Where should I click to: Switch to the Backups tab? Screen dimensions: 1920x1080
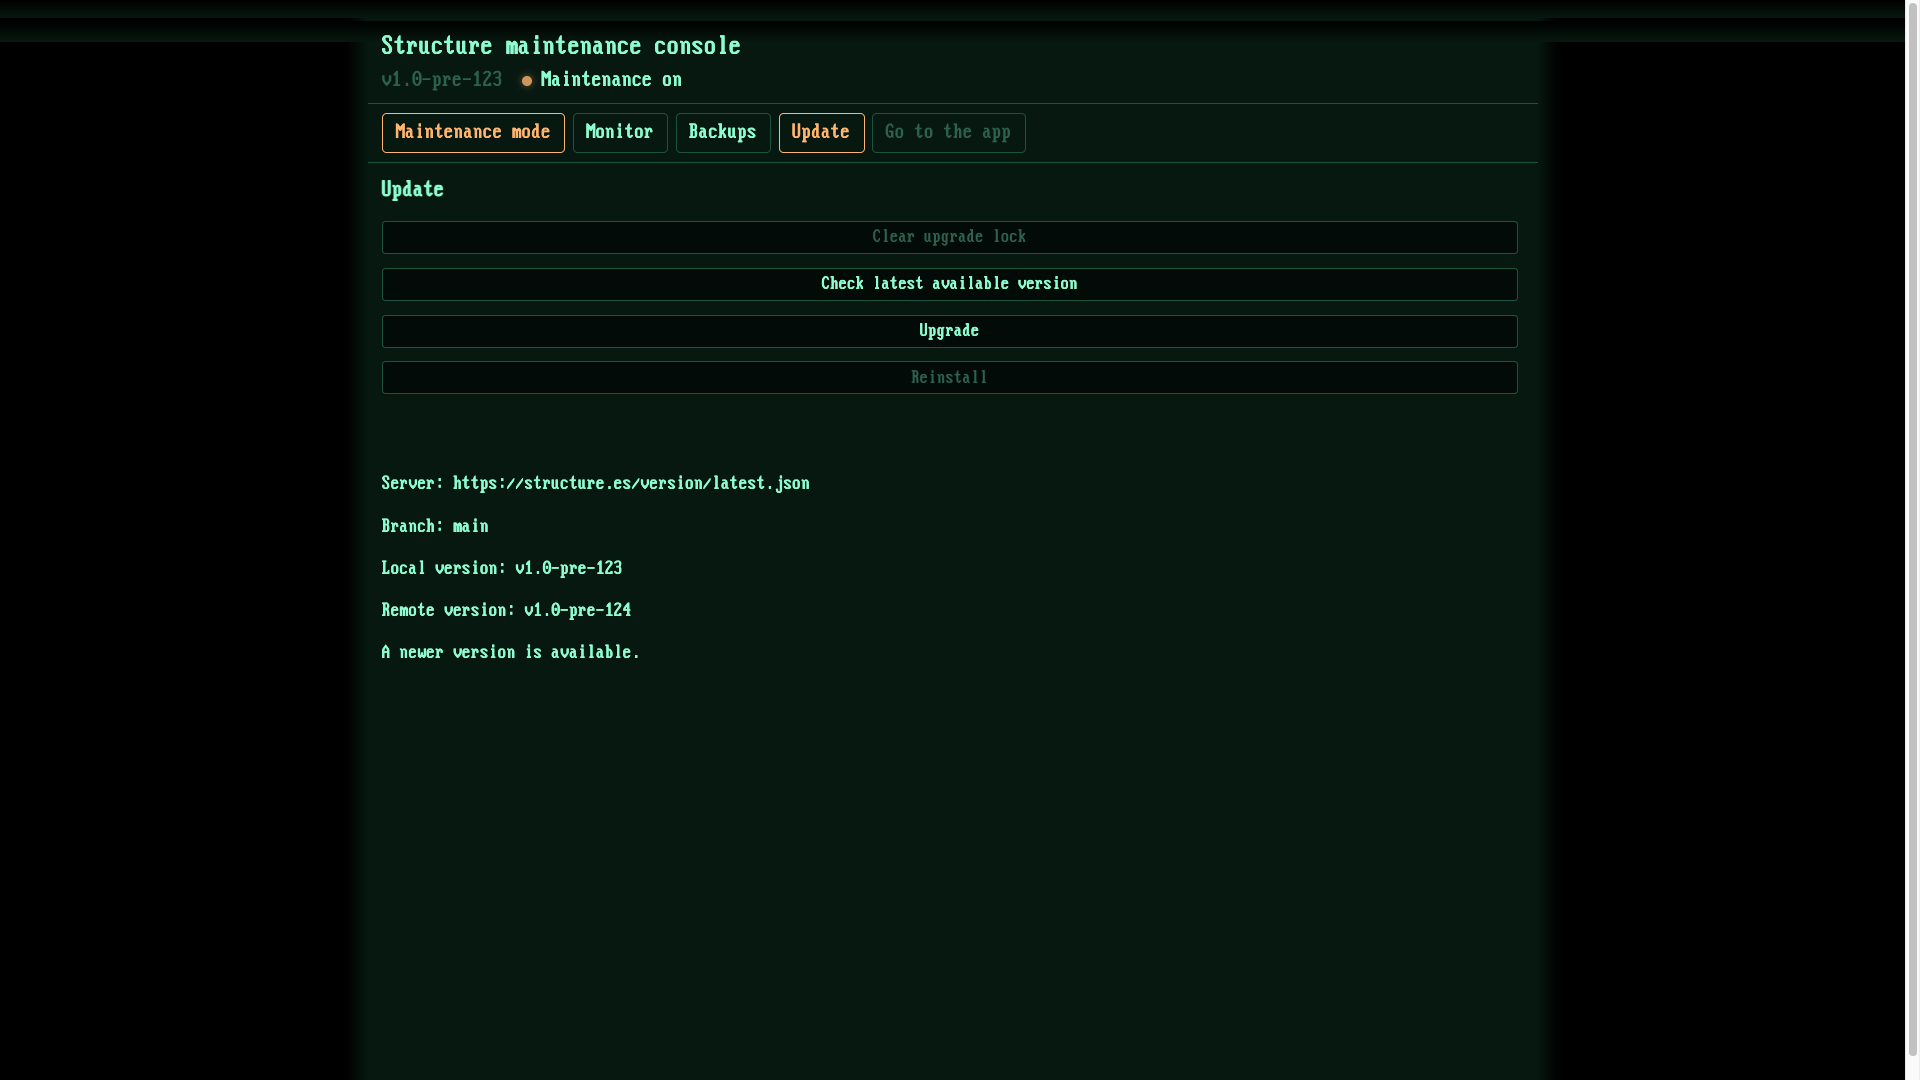[722, 132]
